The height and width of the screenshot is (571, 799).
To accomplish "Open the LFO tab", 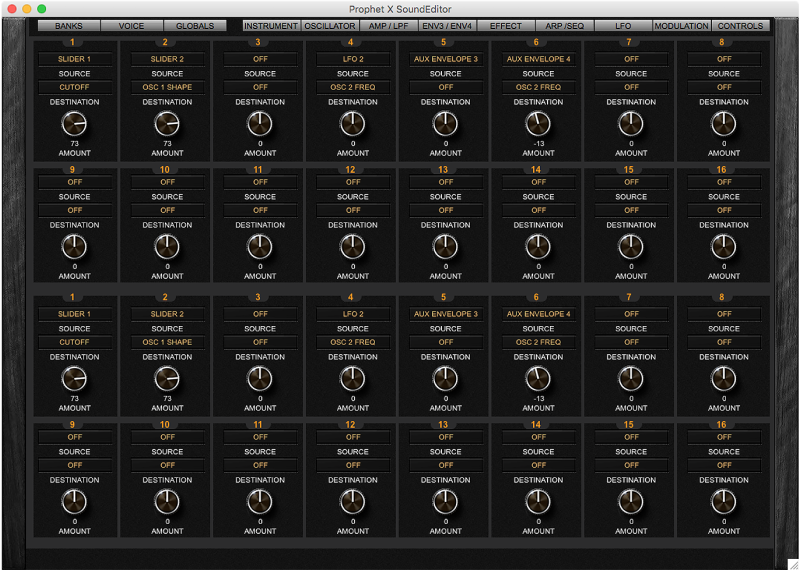I will click(623, 26).
